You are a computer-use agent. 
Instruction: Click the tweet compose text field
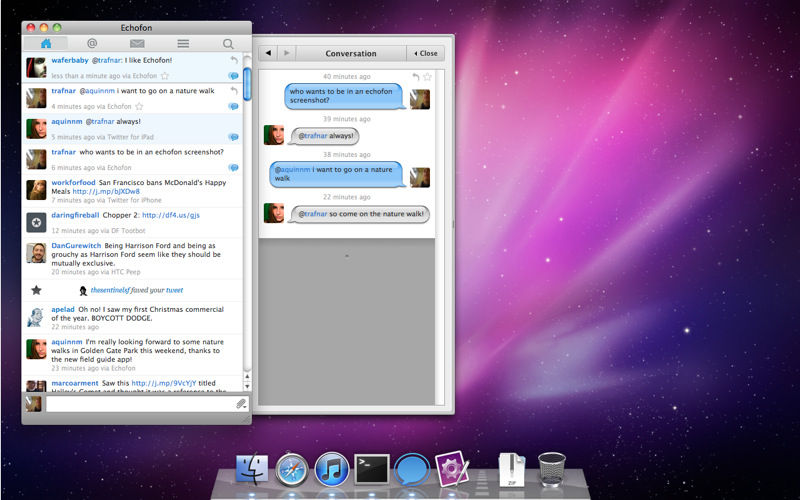coord(139,404)
